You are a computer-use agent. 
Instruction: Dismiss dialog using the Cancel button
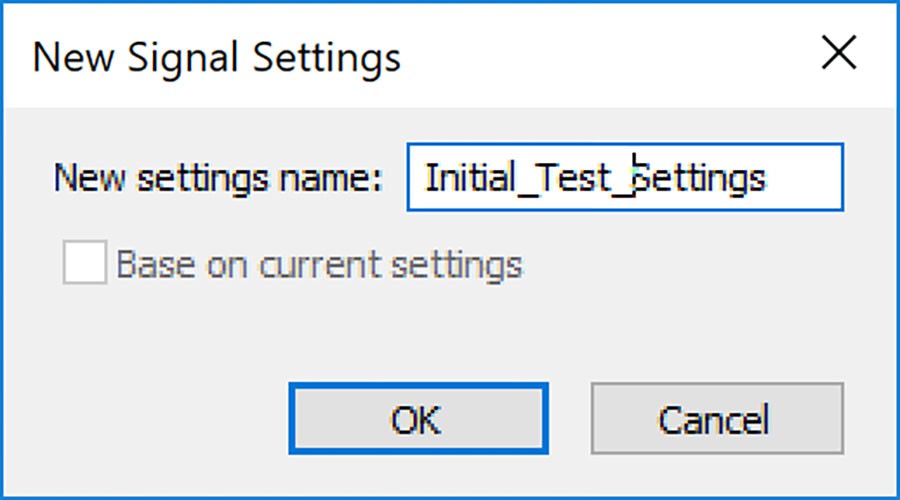pyautogui.click(x=717, y=418)
